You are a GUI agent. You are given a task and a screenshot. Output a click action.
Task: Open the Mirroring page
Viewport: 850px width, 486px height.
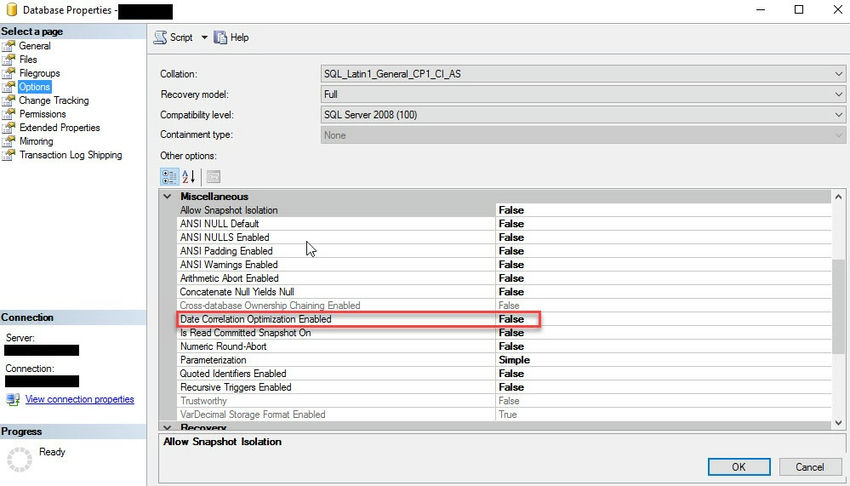tap(36, 141)
